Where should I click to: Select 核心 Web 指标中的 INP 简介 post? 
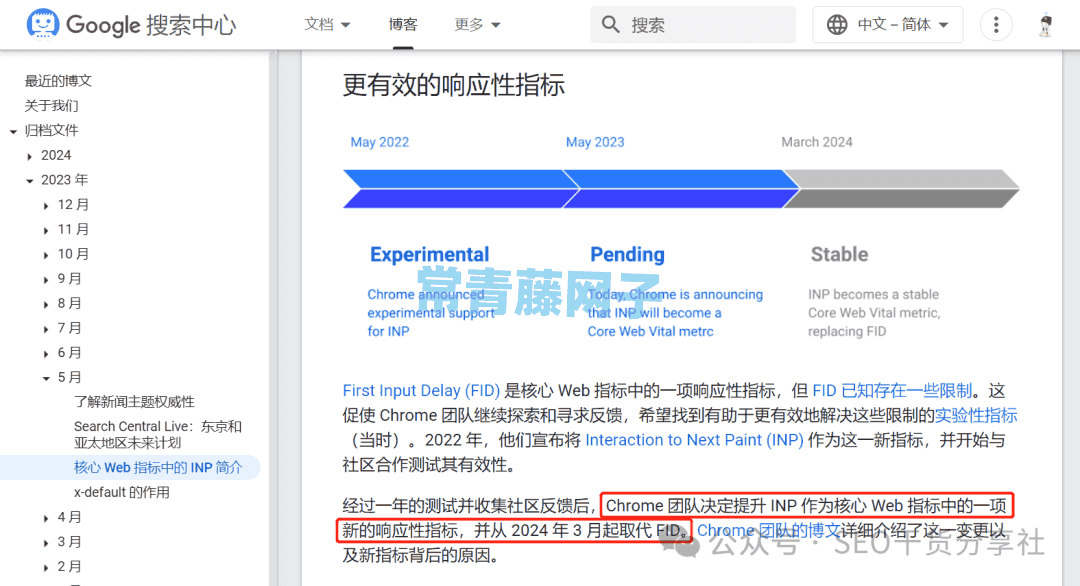pyautogui.click(x=158, y=468)
